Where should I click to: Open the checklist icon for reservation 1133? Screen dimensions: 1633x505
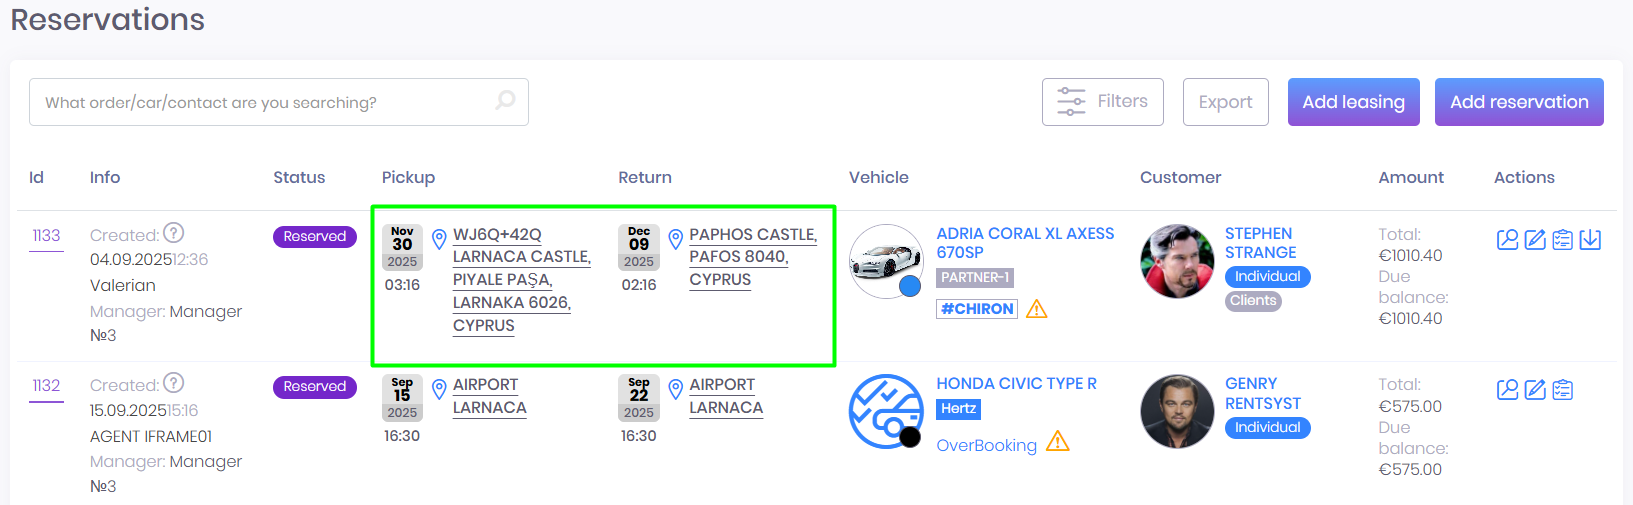1563,239
